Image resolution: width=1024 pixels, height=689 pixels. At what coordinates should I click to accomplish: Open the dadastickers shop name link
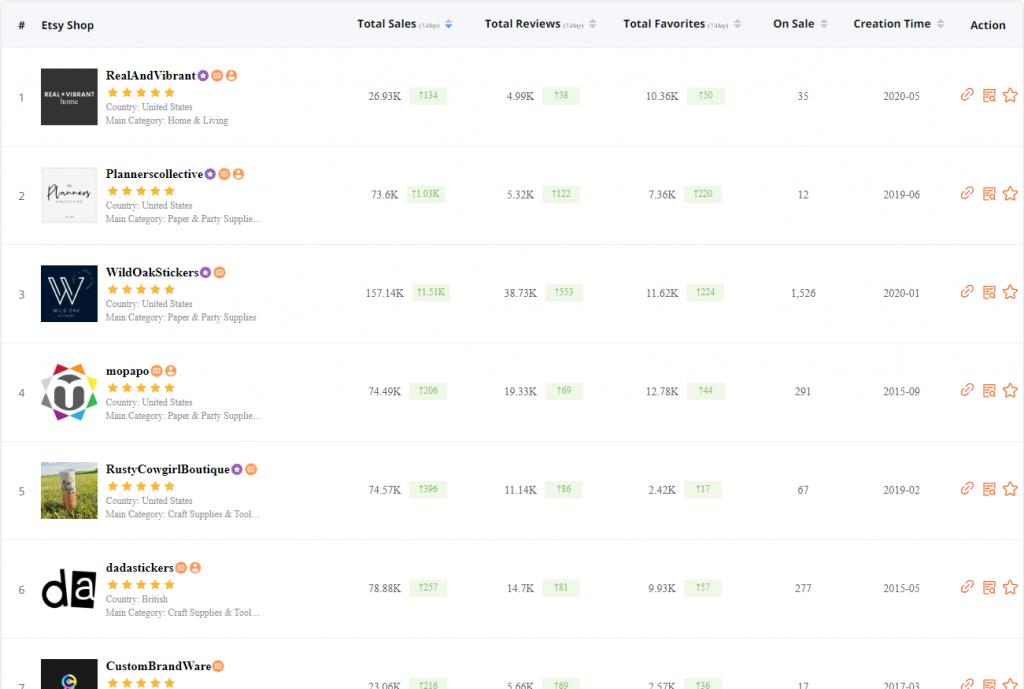[x=139, y=568]
